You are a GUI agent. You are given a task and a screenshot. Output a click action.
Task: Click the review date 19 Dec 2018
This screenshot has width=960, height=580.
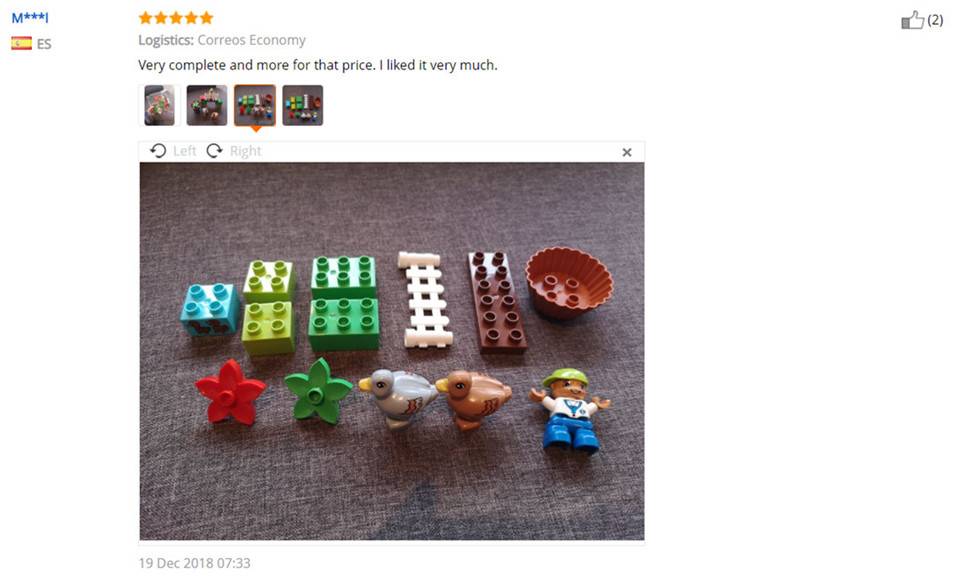[x=194, y=563]
